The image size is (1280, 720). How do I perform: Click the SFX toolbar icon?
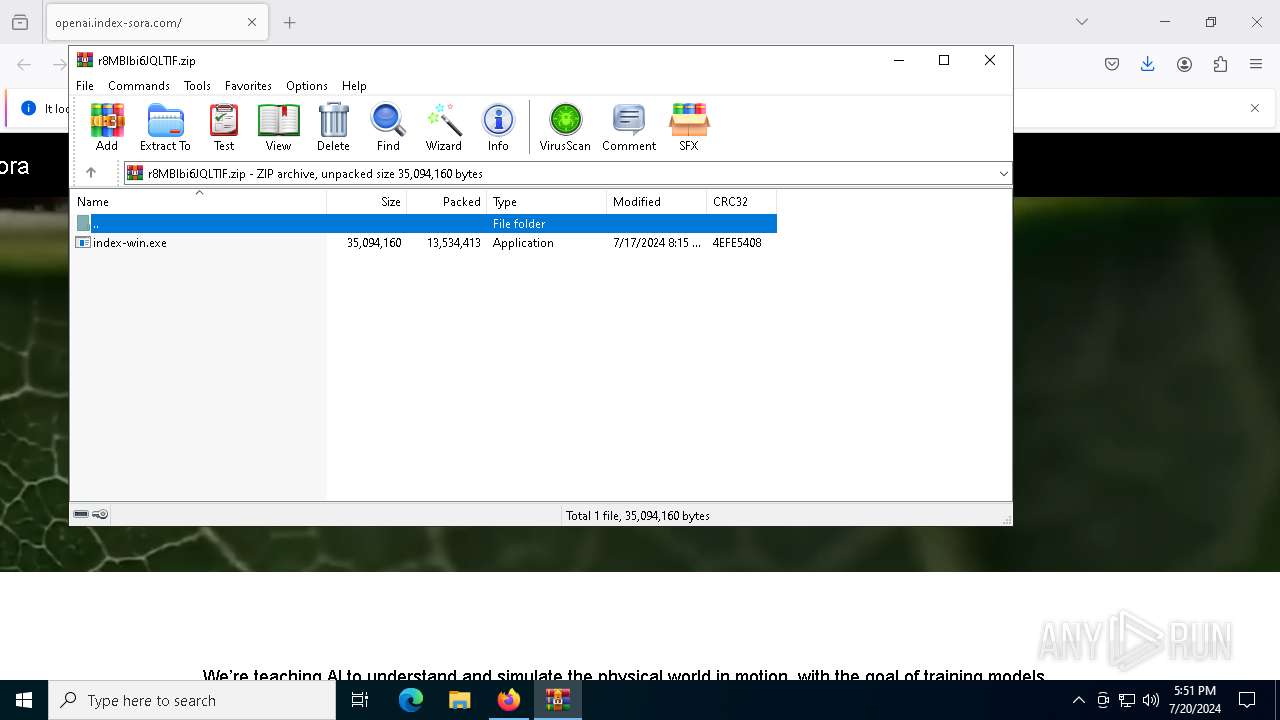[689, 127]
